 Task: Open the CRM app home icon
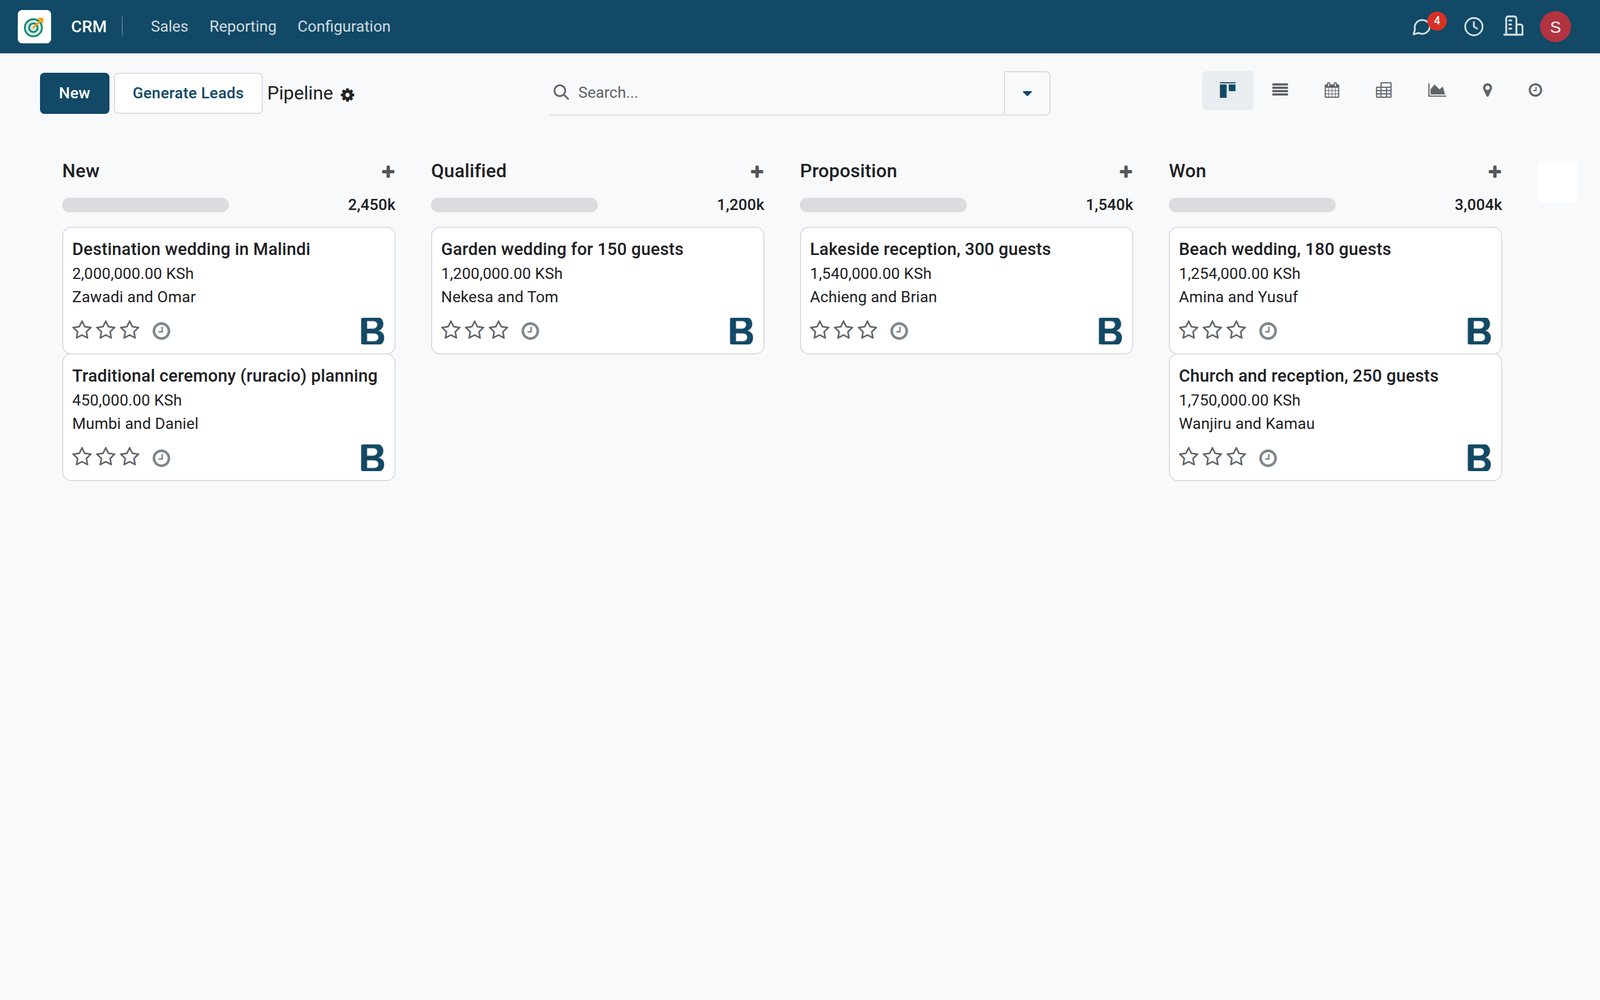coord(34,27)
